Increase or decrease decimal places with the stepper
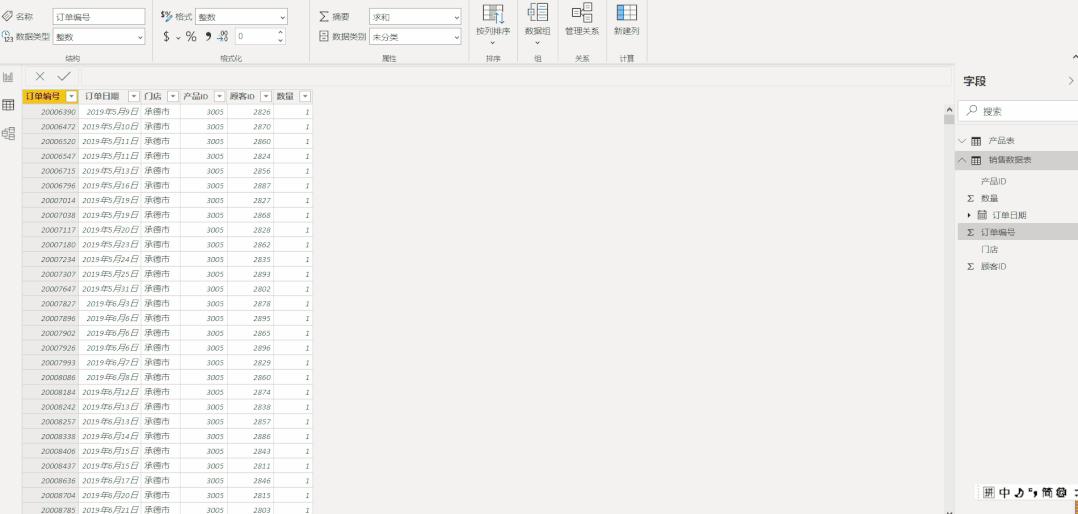 tap(280, 36)
